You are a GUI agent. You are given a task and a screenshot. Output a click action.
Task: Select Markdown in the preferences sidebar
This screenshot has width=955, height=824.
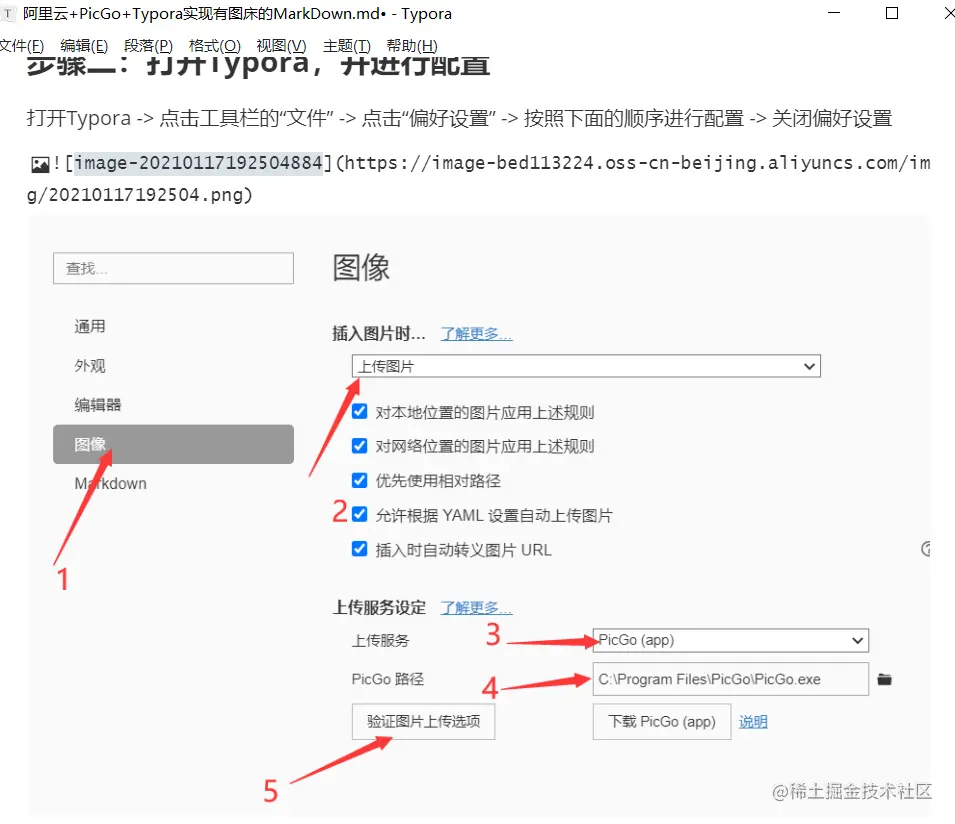tap(110, 484)
